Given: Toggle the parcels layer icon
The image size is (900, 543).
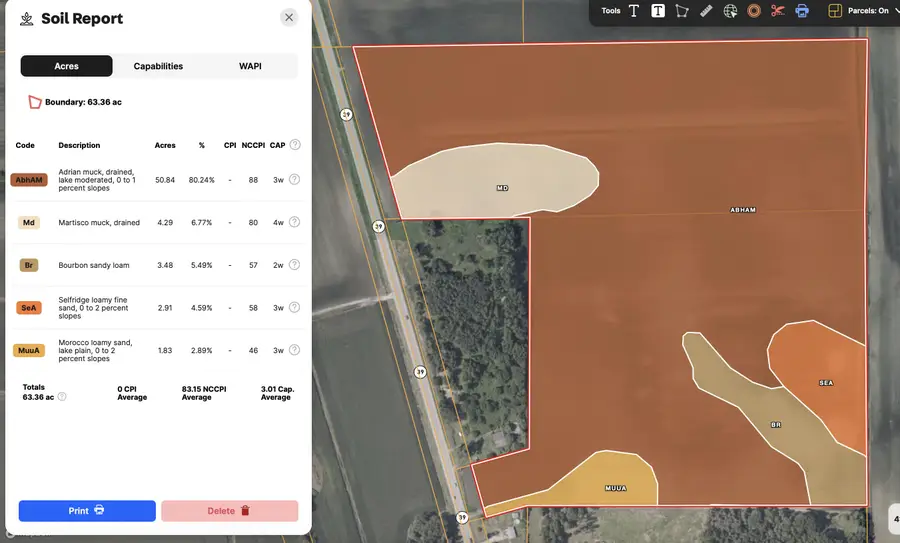Looking at the screenshot, I should 835,11.
